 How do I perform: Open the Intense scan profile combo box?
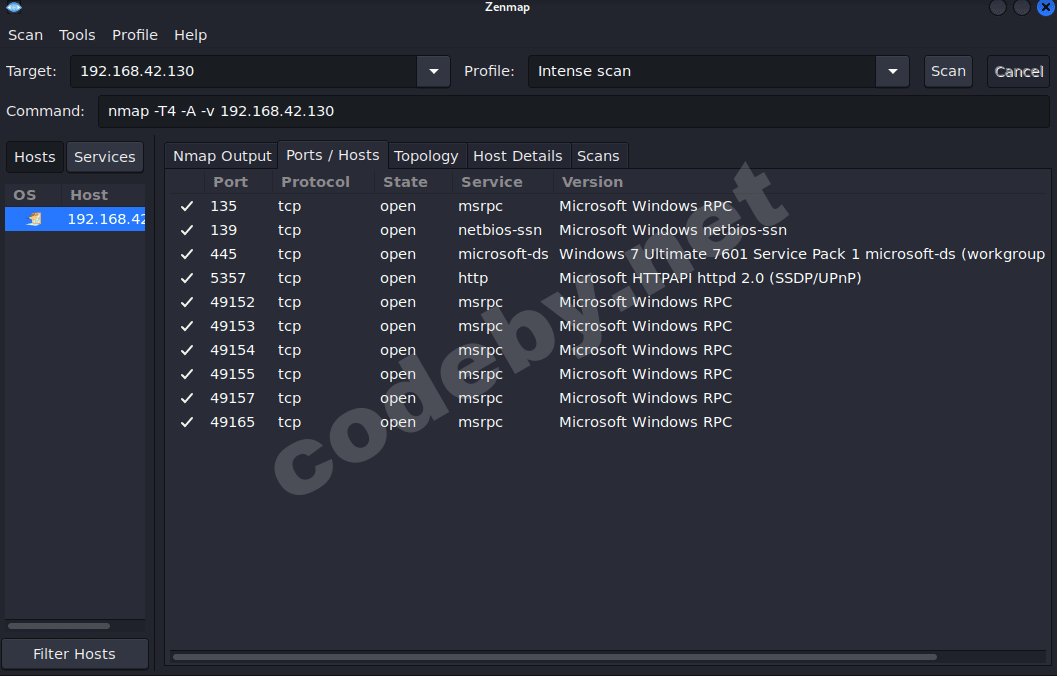pyautogui.click(x=700, y=71)
